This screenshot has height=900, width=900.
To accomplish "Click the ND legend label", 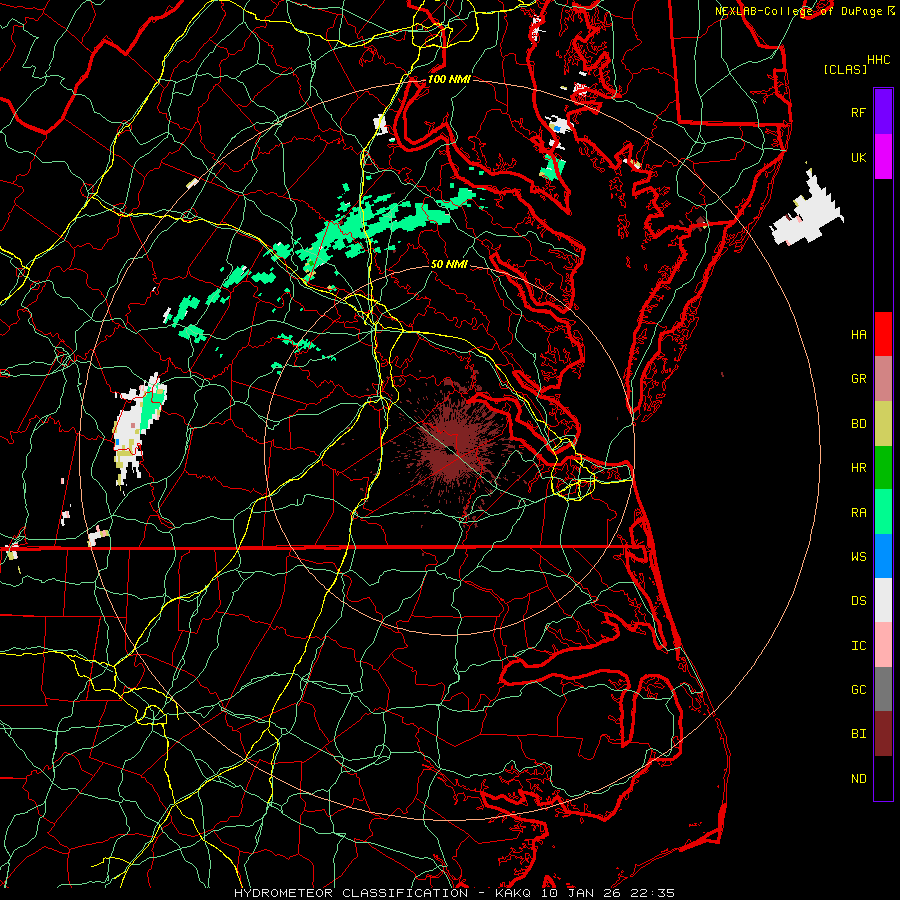I will point(858,779).
